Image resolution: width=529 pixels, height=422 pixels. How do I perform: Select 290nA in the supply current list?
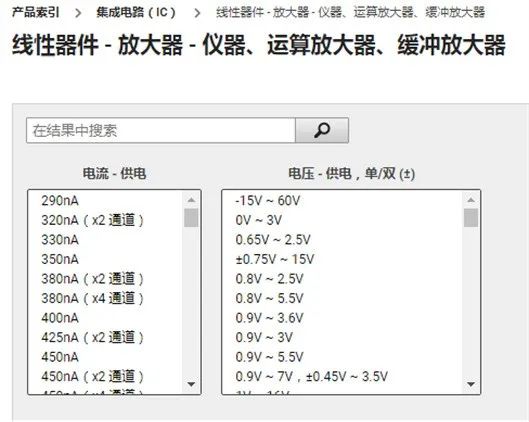click(60, 201)
